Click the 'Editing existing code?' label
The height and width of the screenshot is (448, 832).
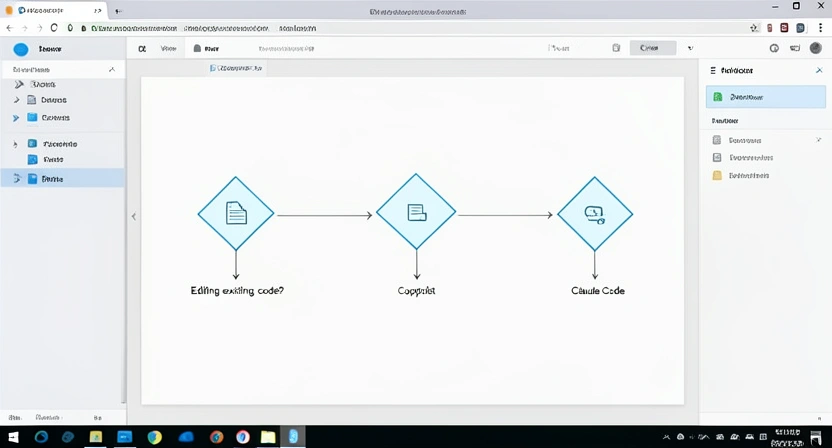click(237, 290)
